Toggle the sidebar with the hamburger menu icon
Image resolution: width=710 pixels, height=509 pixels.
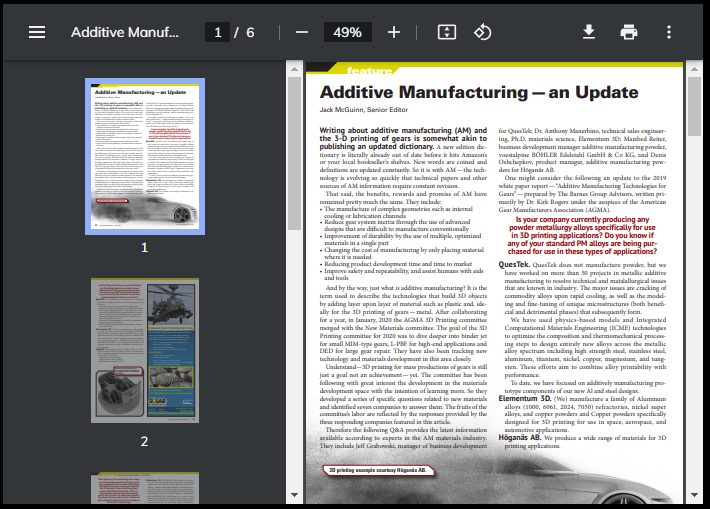coord(37,32)
